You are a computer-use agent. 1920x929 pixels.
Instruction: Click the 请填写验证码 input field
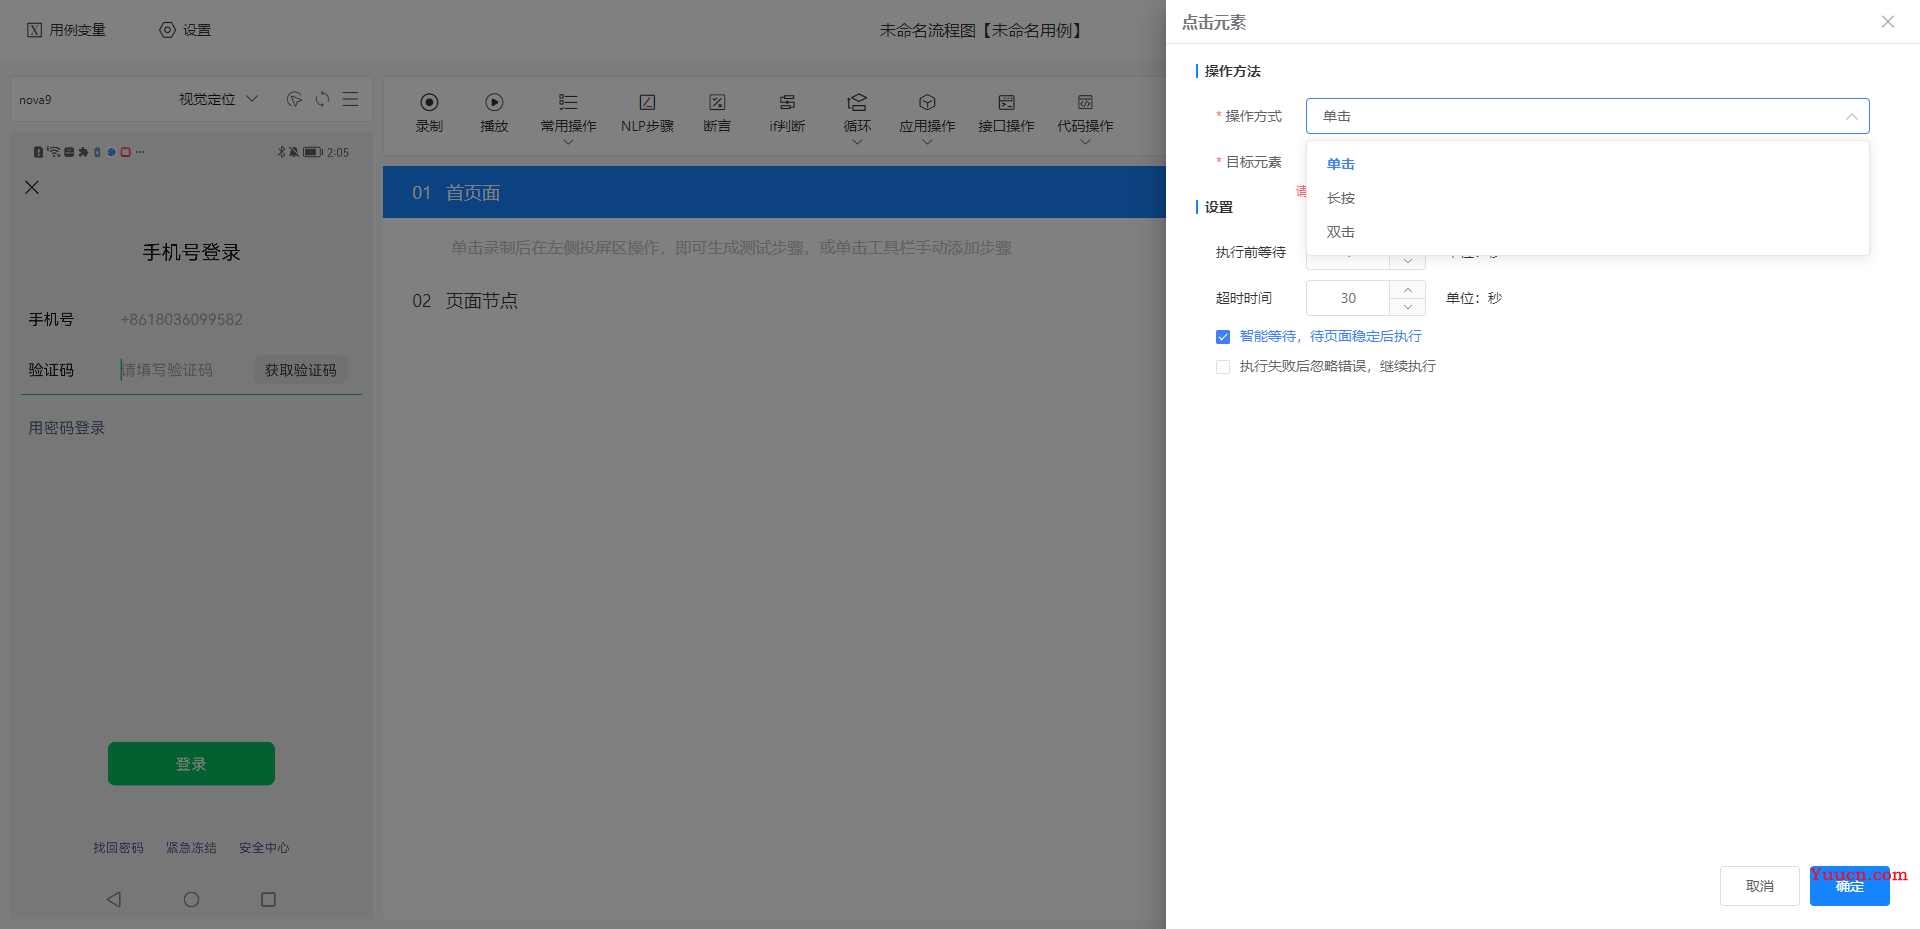click(167, 370)
